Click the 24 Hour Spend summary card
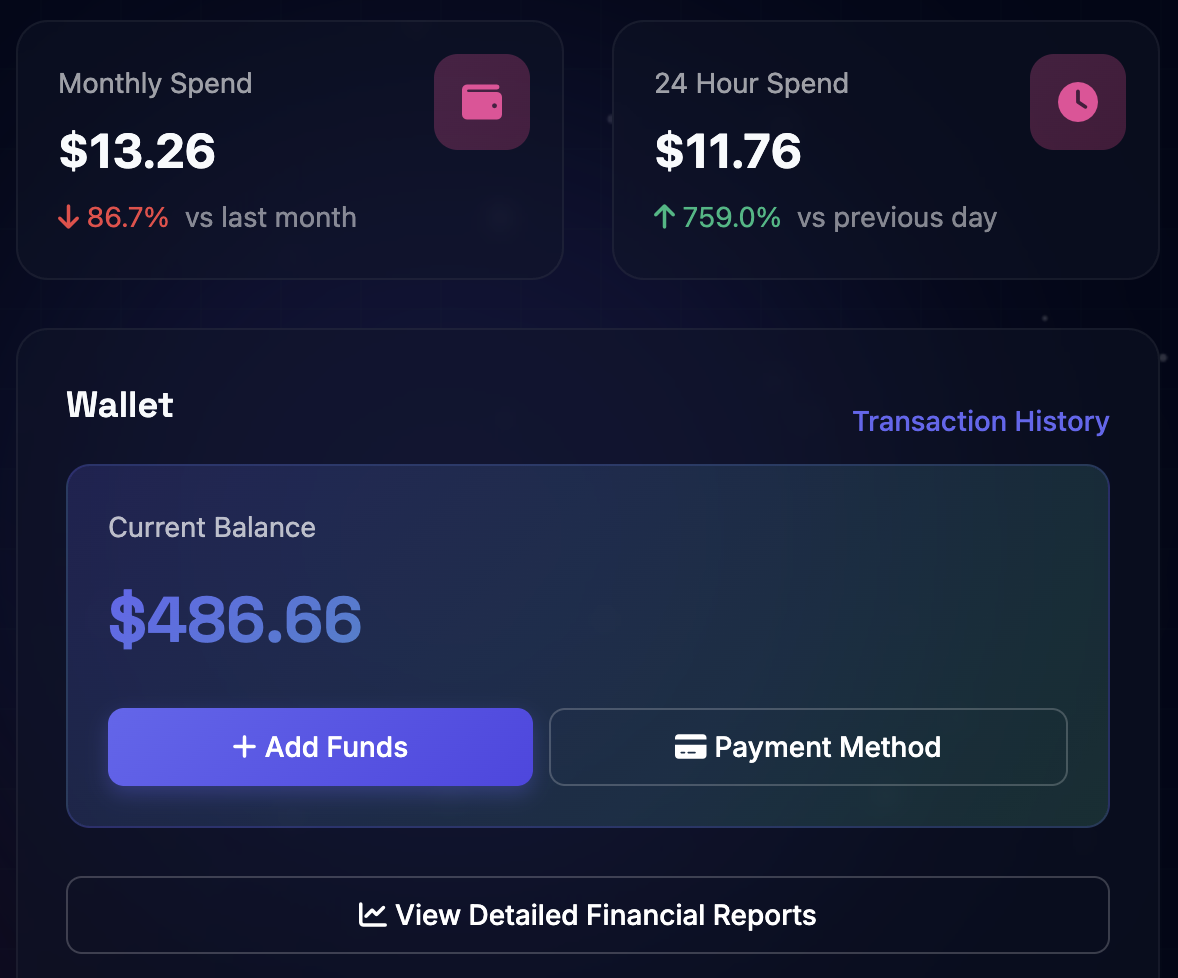The image size is (1178, 978). click(886, 148)
